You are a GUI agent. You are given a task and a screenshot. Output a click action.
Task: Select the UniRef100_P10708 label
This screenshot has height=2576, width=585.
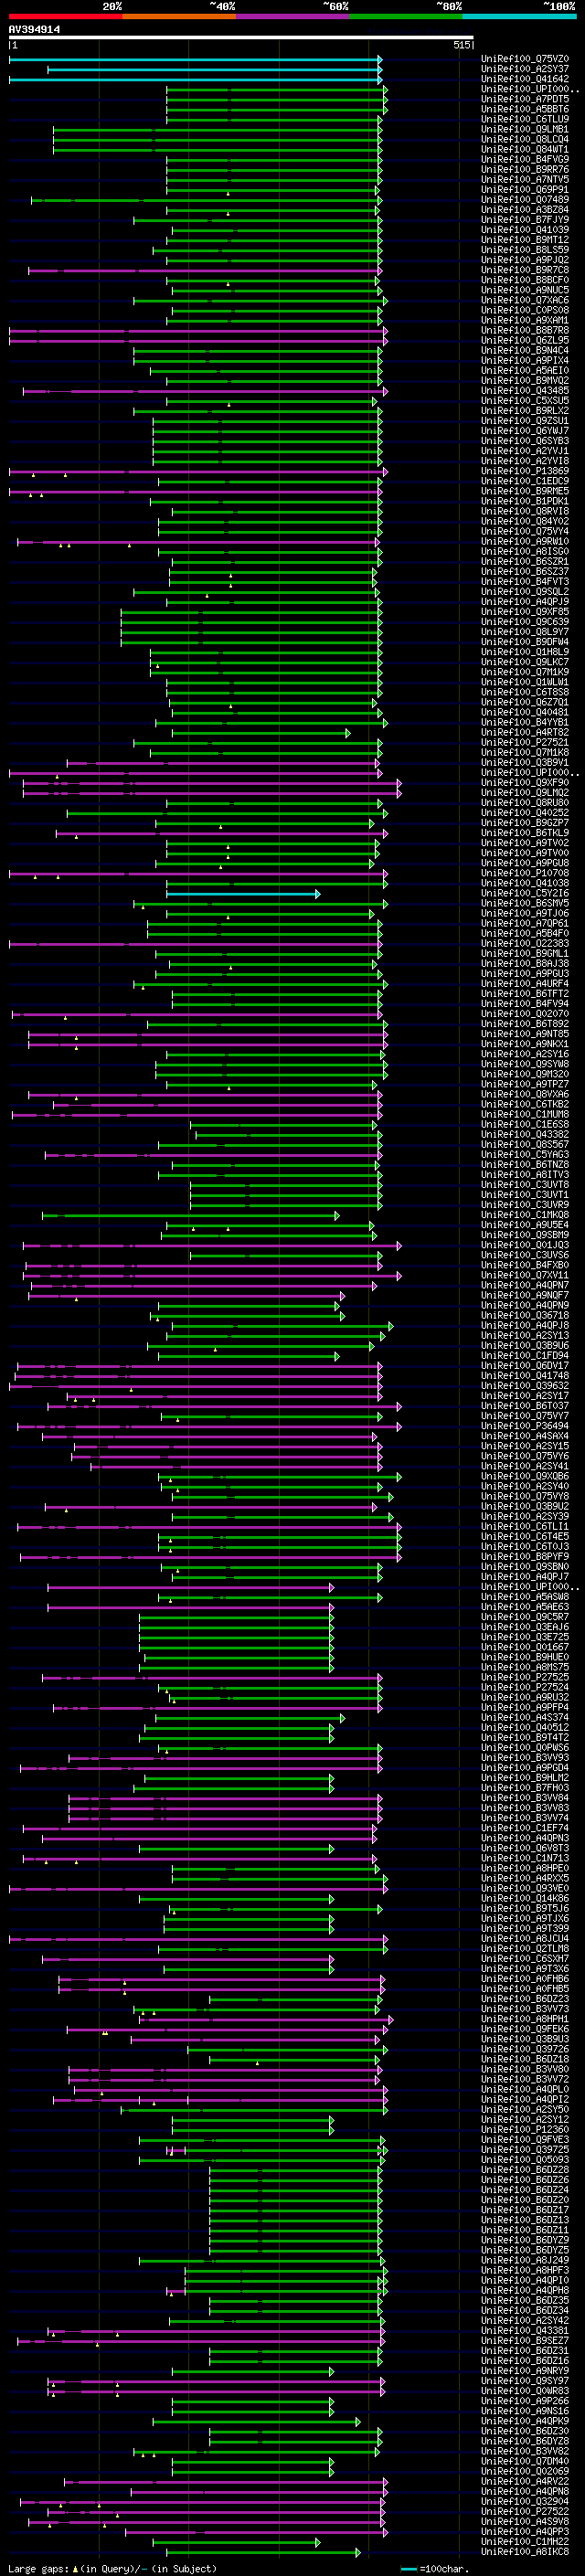(x=525, y=873)
